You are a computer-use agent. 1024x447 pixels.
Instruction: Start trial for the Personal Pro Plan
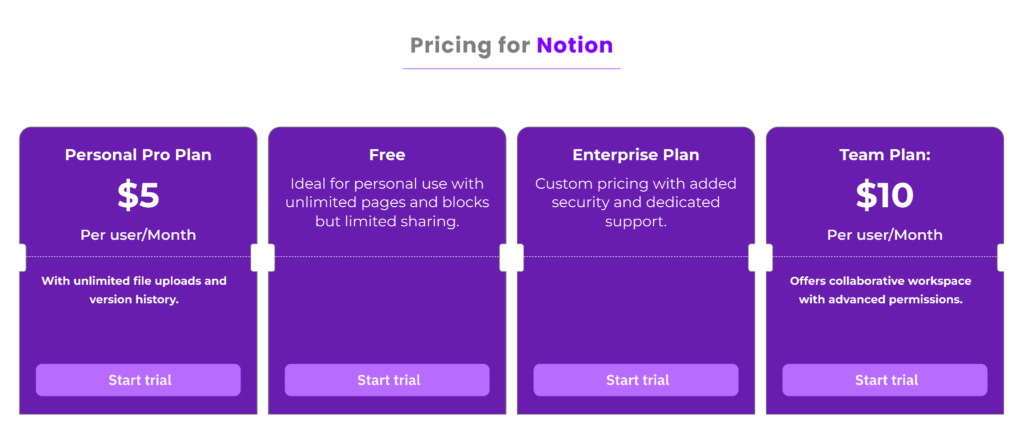click(138, 380)
